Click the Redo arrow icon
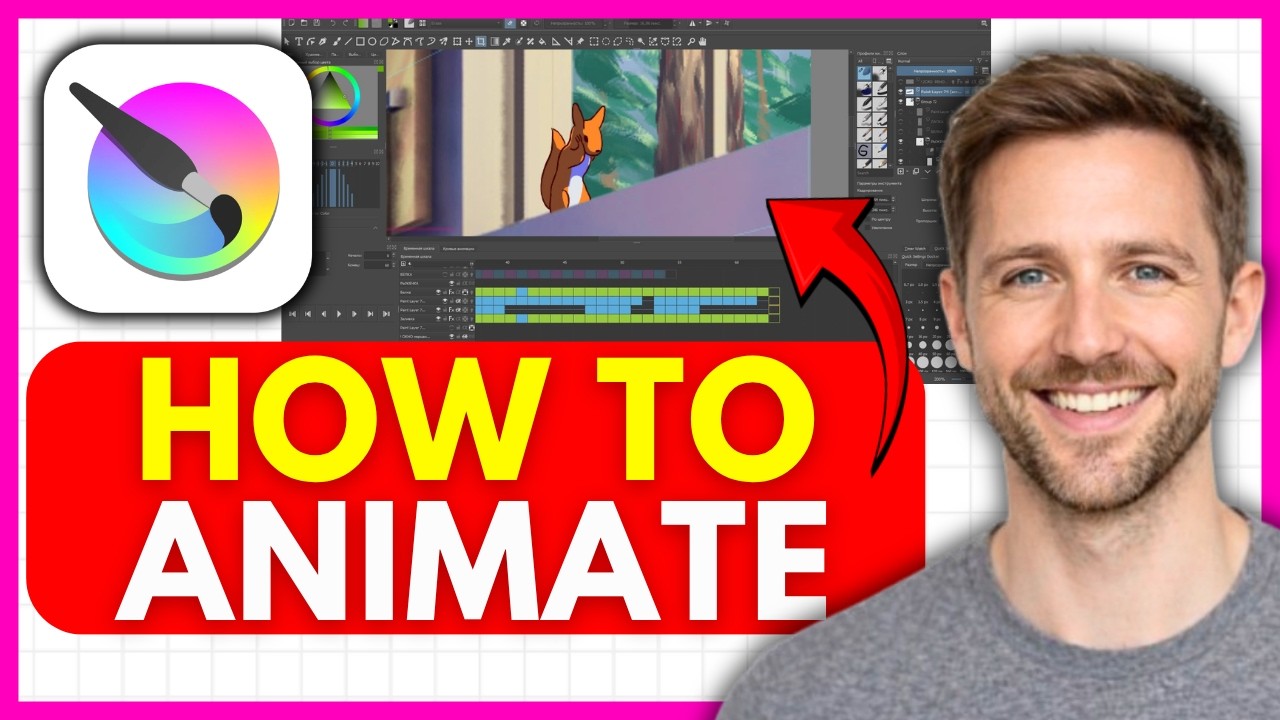The width and height of the screenshot is (1280, 720). (x=345, y=23)
